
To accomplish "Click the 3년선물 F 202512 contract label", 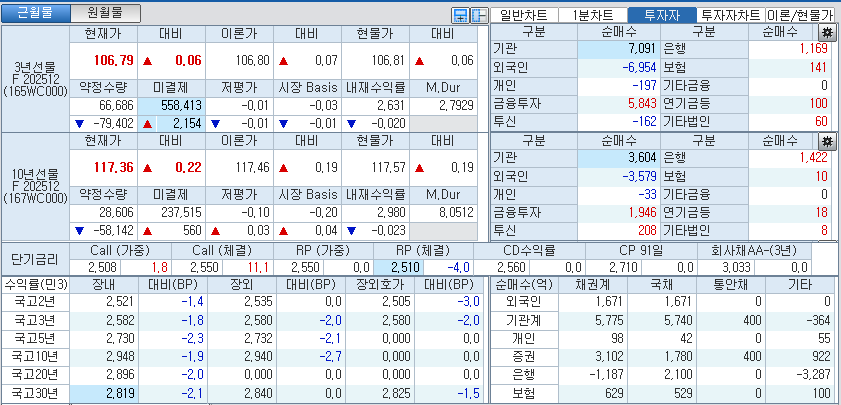I will click(x=35, y=79).
